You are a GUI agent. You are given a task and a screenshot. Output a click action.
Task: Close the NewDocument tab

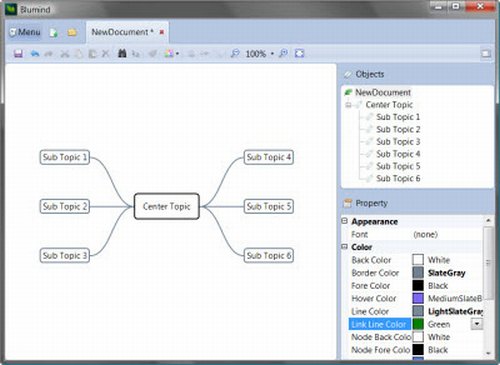click(162, 32)
